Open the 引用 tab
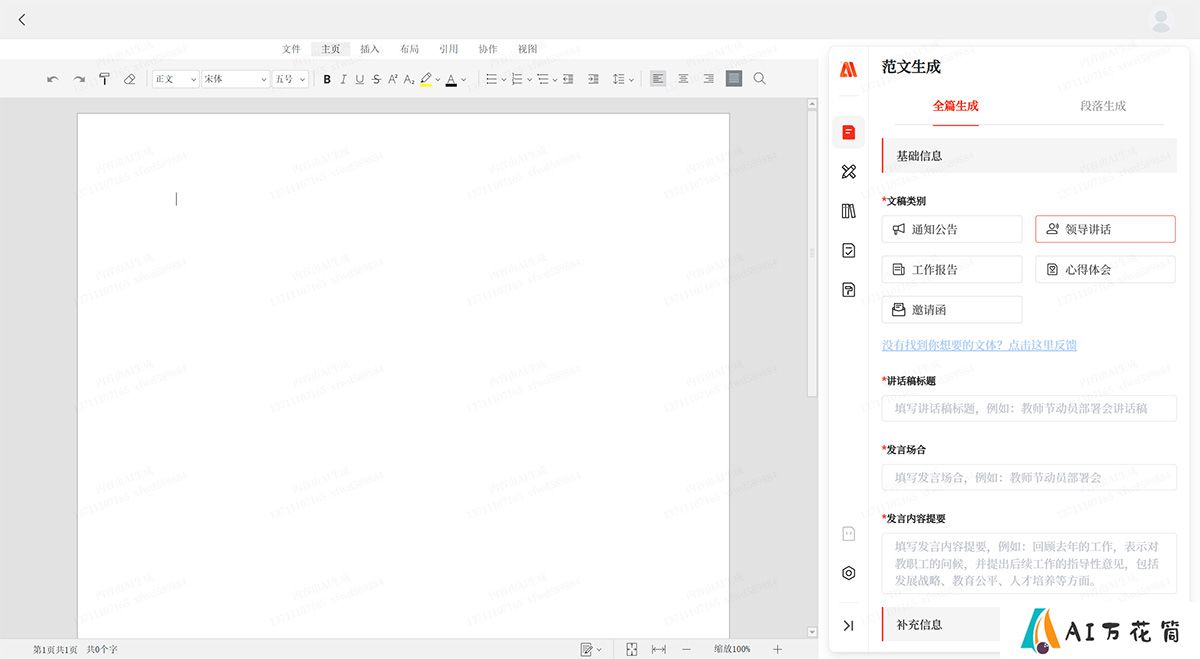The image size is (1200, 659). (449, 49)
